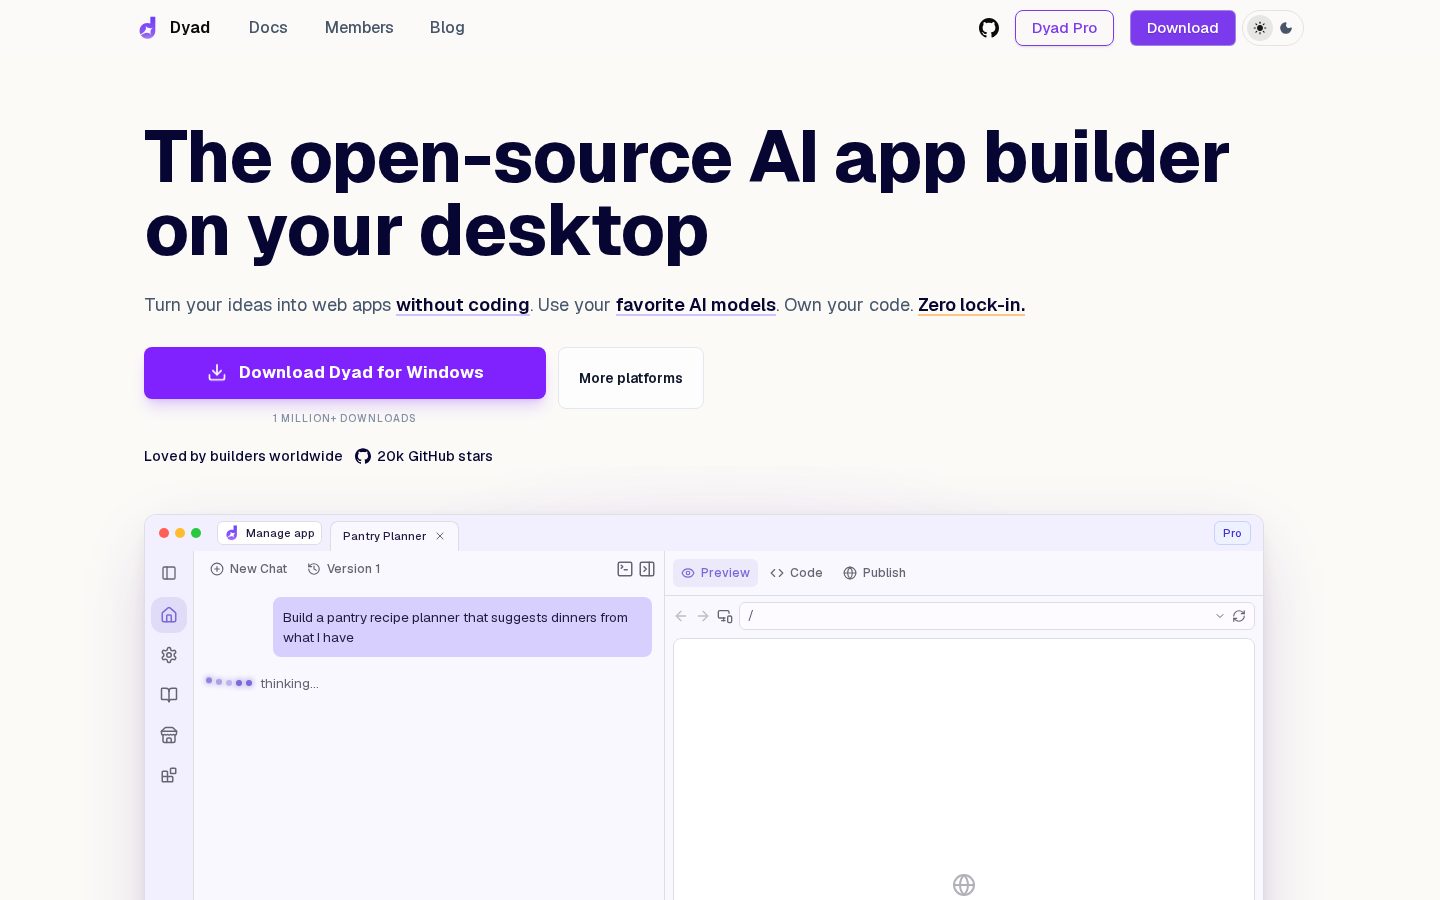Switch to the Preview tab
The image size is (1440, 900).
715,573
